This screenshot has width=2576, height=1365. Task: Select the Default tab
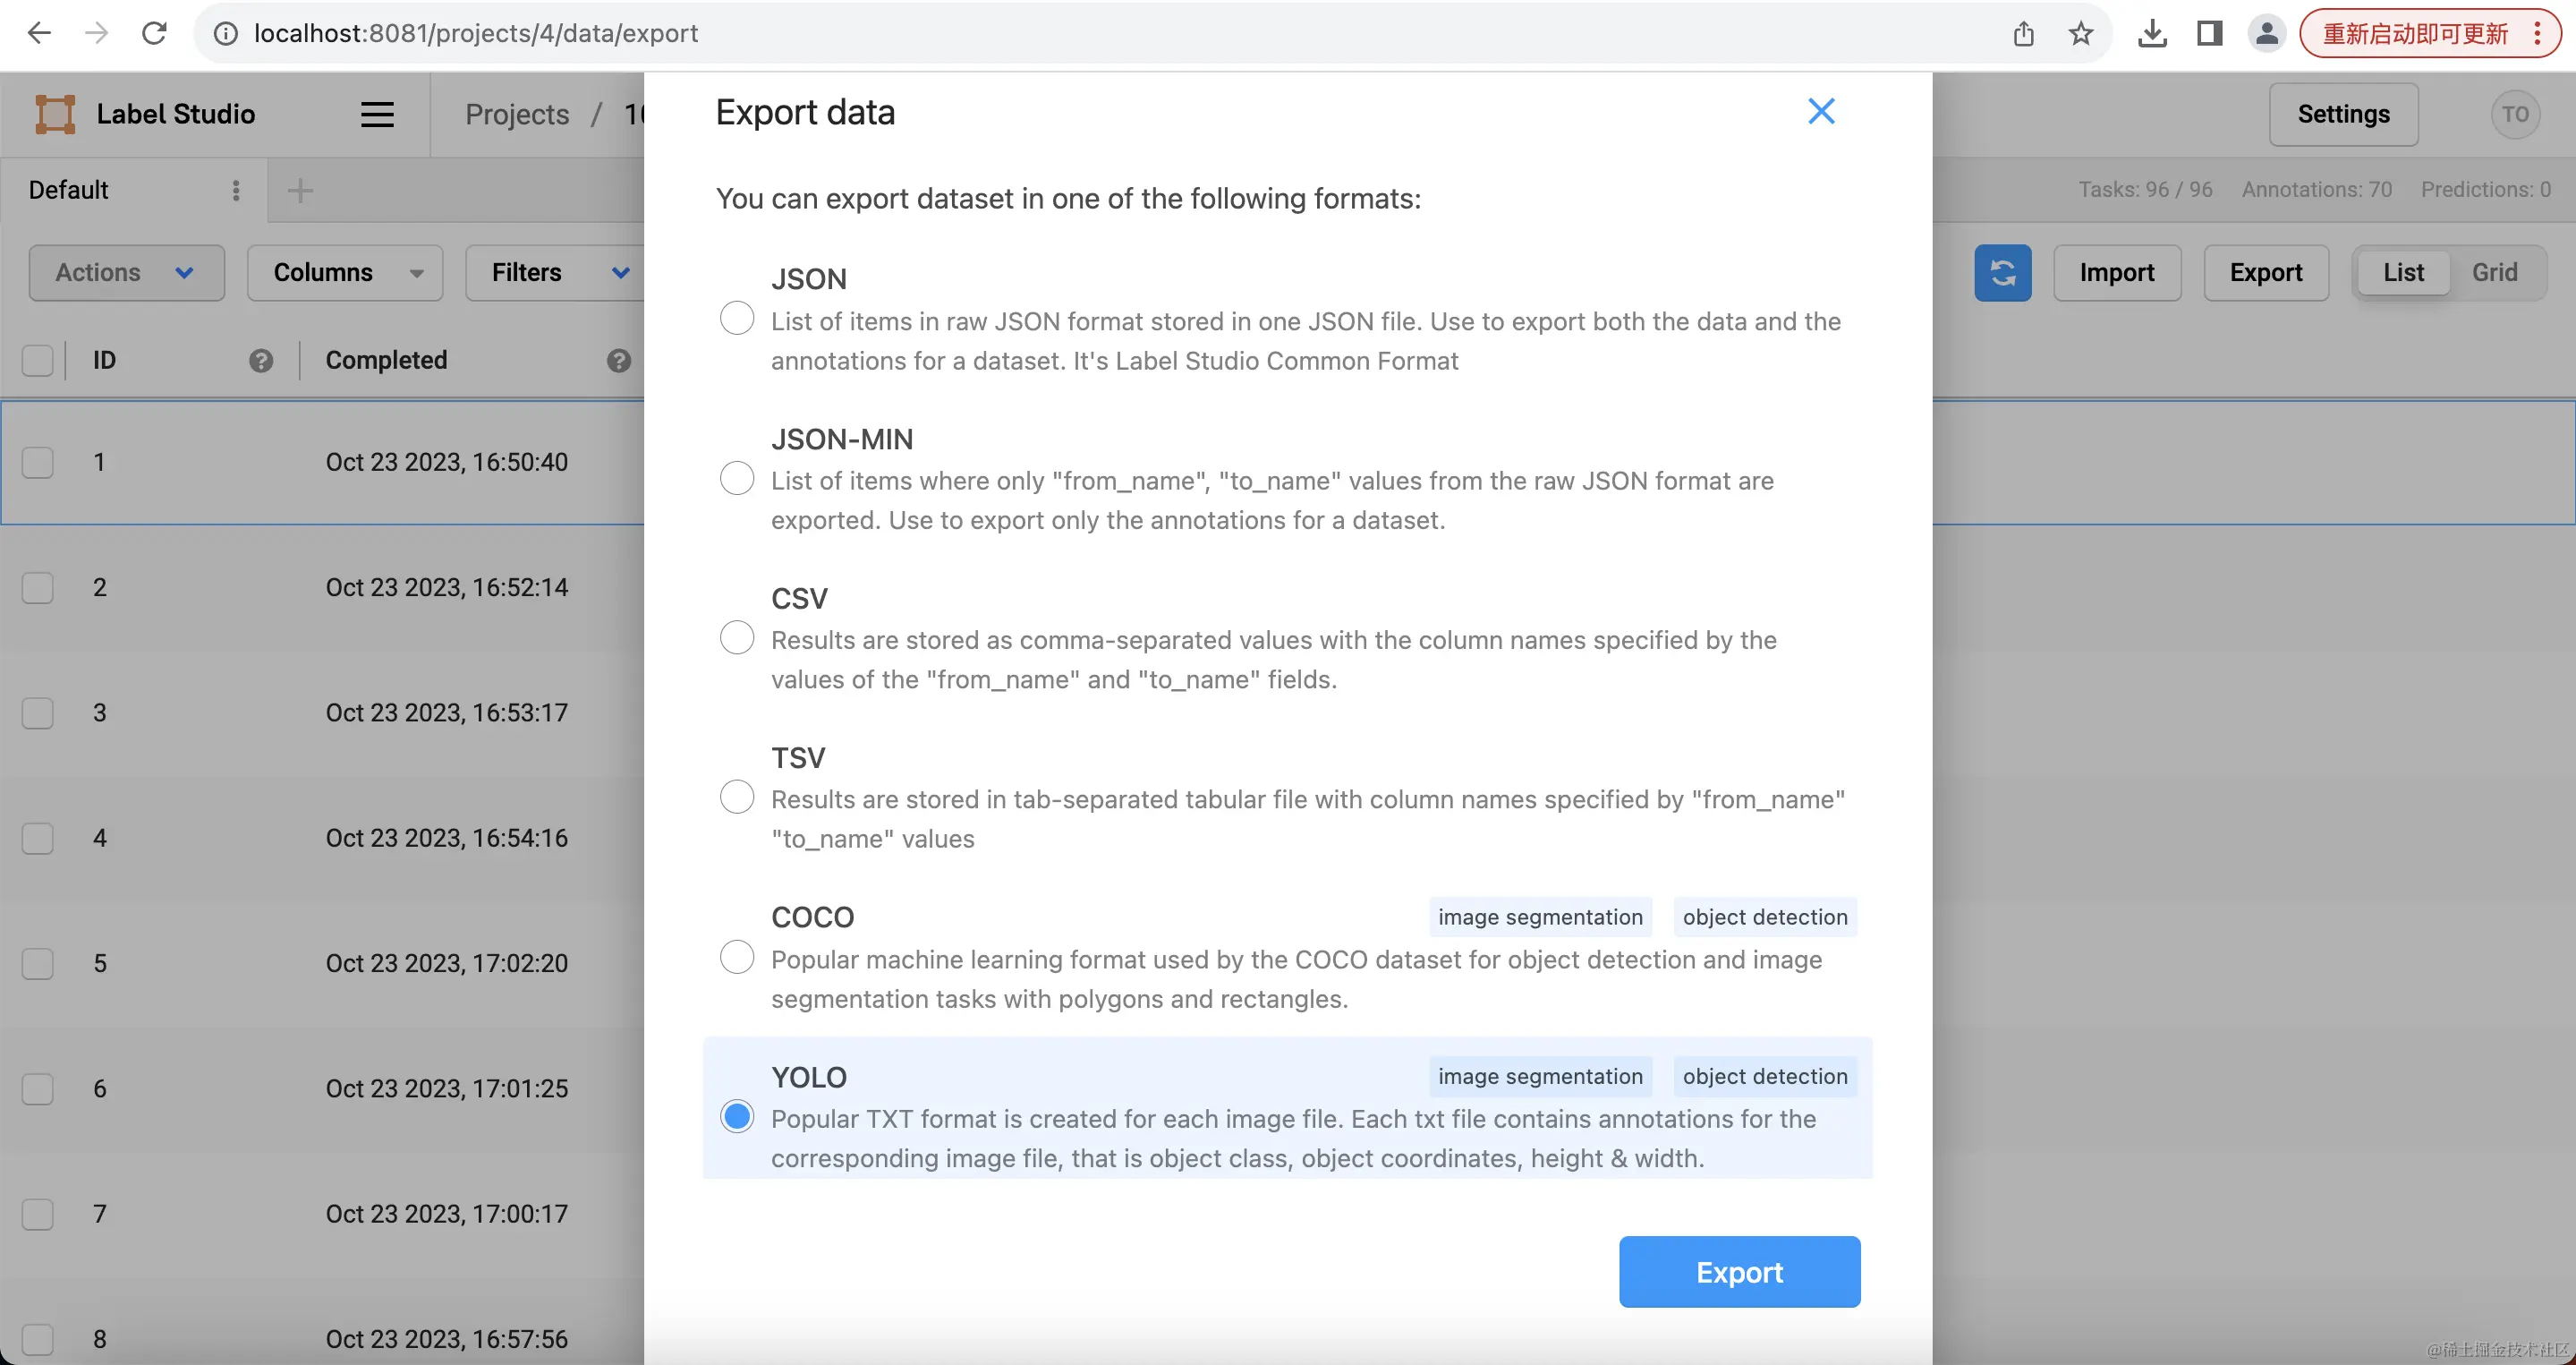(69, 190)
